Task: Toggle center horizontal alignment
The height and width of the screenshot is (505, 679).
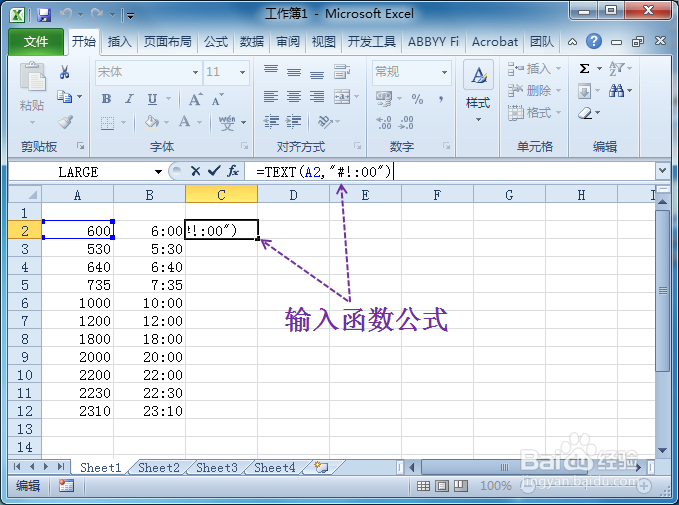Action: click(294, 96)
